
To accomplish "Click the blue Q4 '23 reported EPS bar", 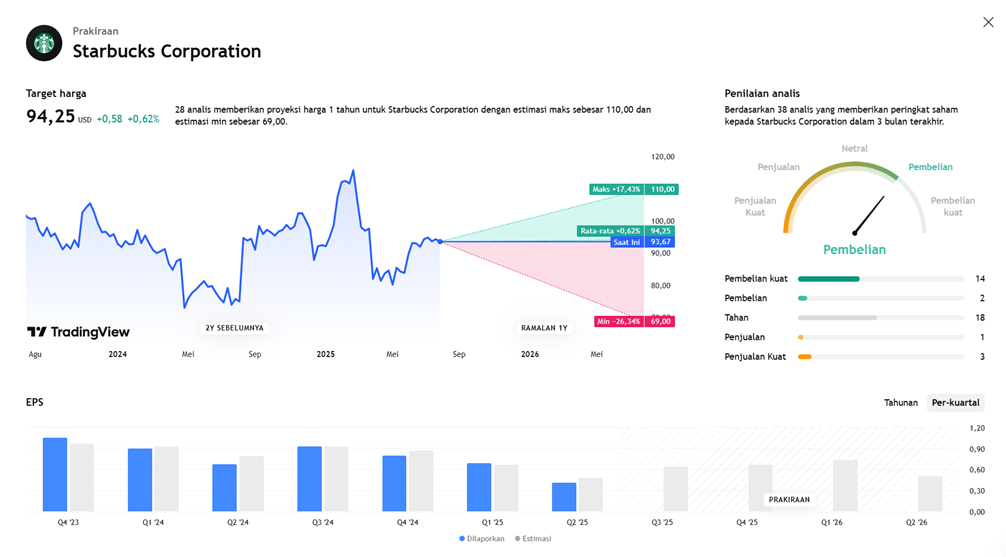I will click(55, 475).
